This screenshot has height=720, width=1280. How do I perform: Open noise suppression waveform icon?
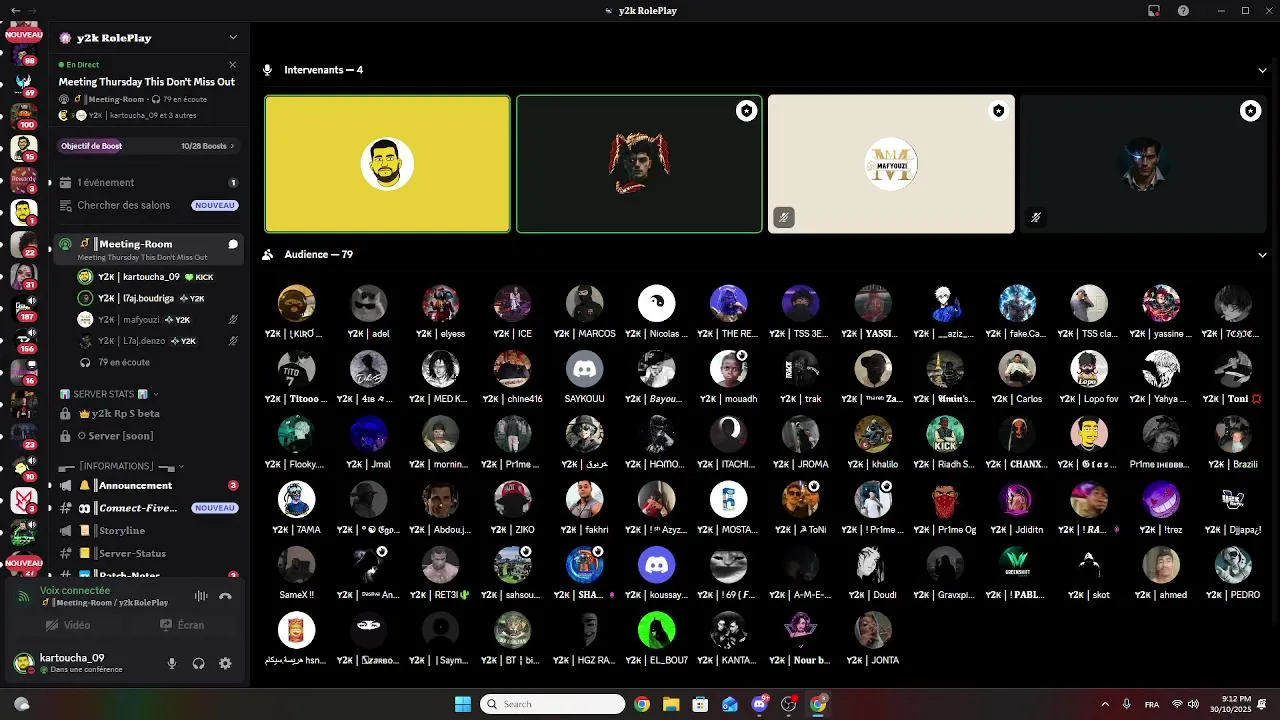(201, 596)
